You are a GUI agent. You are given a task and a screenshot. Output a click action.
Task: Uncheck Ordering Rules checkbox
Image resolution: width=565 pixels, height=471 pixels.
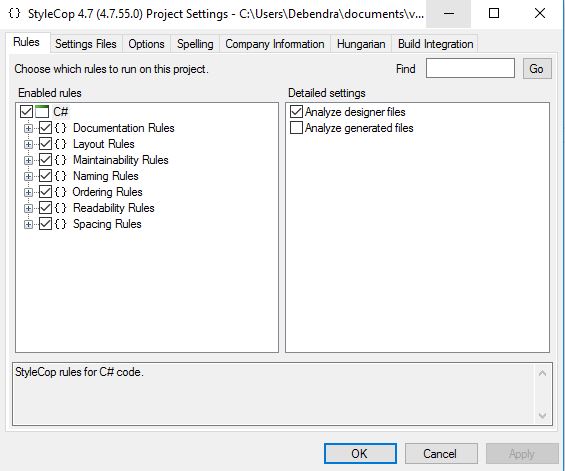click(45, 192)
